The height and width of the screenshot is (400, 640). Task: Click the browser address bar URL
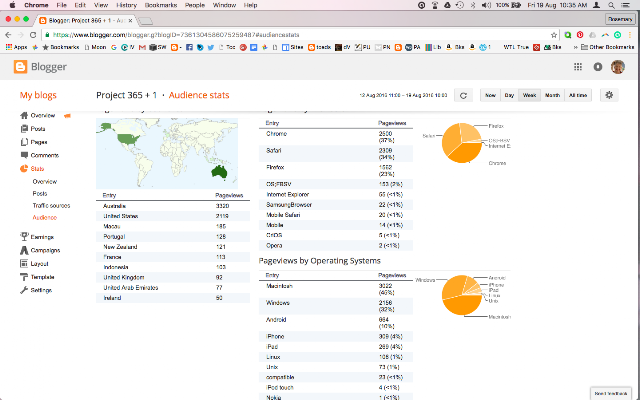tap(176, 35)
